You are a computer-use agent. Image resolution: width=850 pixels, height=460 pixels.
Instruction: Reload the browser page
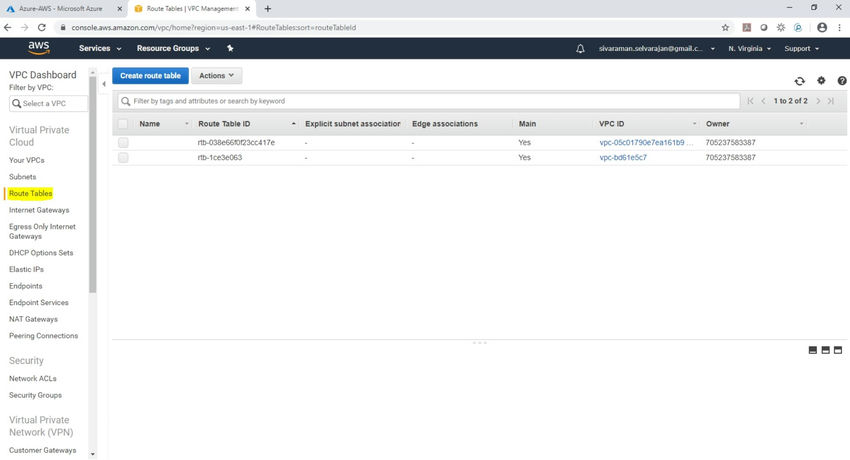point(42,27)
